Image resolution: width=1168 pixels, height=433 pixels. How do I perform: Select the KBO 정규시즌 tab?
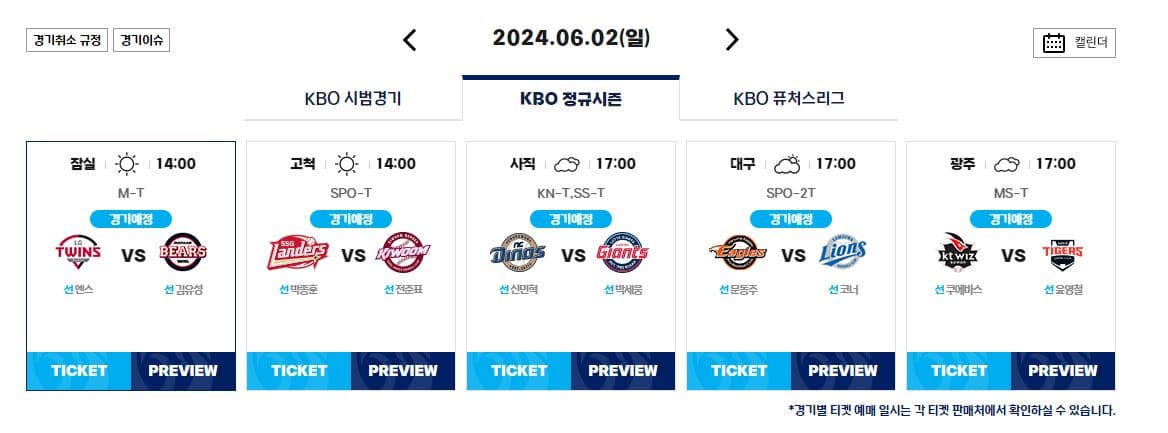point(571,98)
